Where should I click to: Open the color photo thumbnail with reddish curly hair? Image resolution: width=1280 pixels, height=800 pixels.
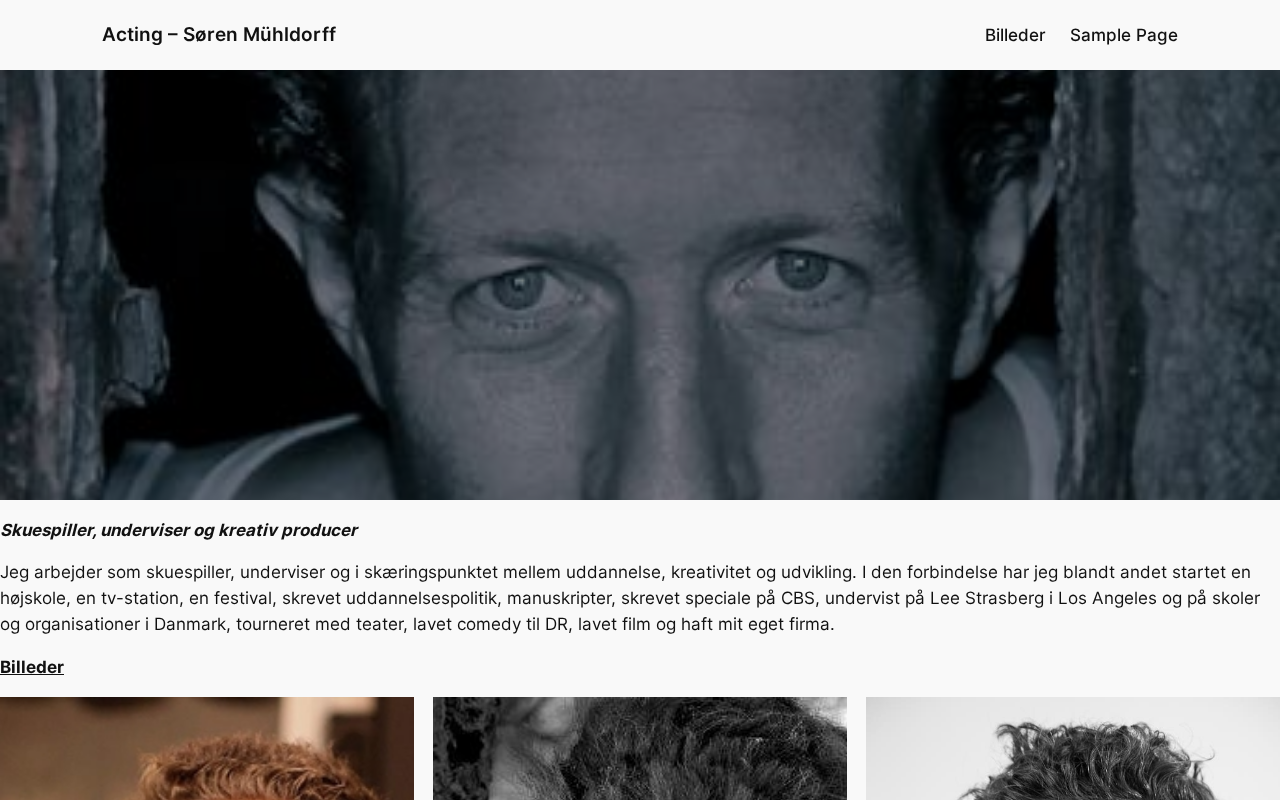coord(207,748)
